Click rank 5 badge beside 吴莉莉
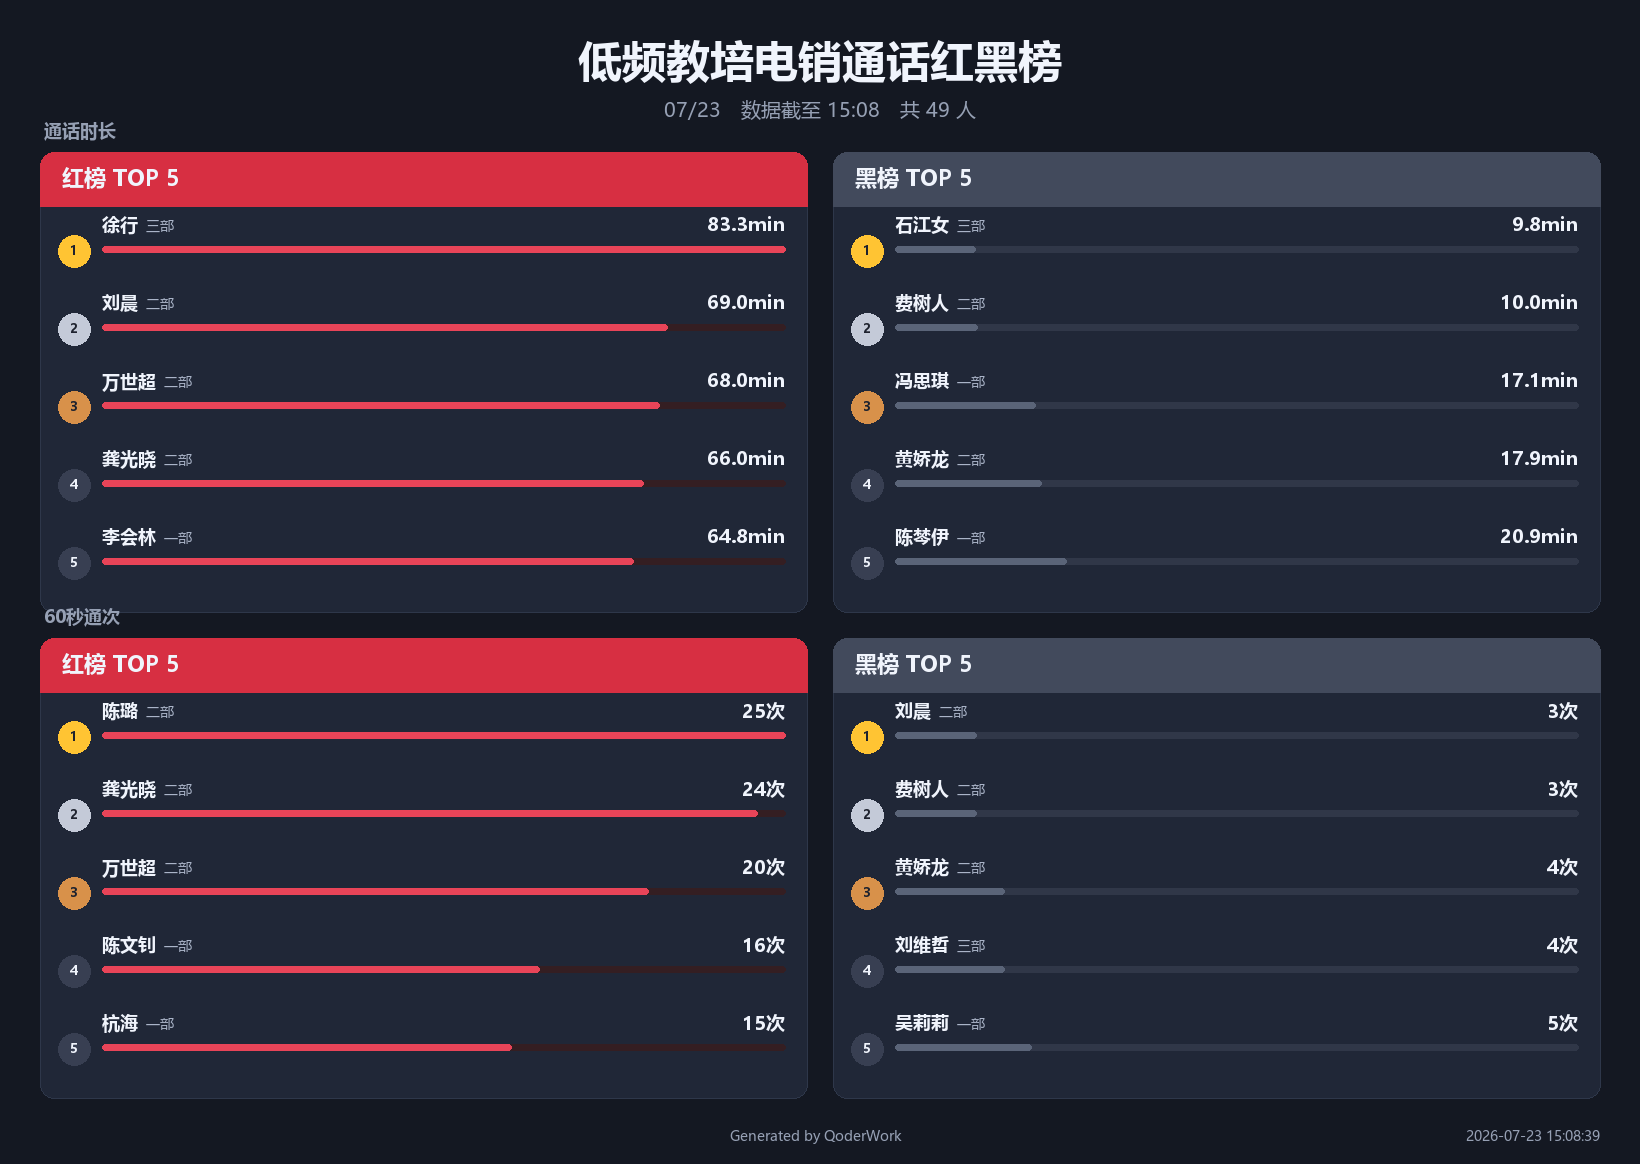 tap(867, 1049)
